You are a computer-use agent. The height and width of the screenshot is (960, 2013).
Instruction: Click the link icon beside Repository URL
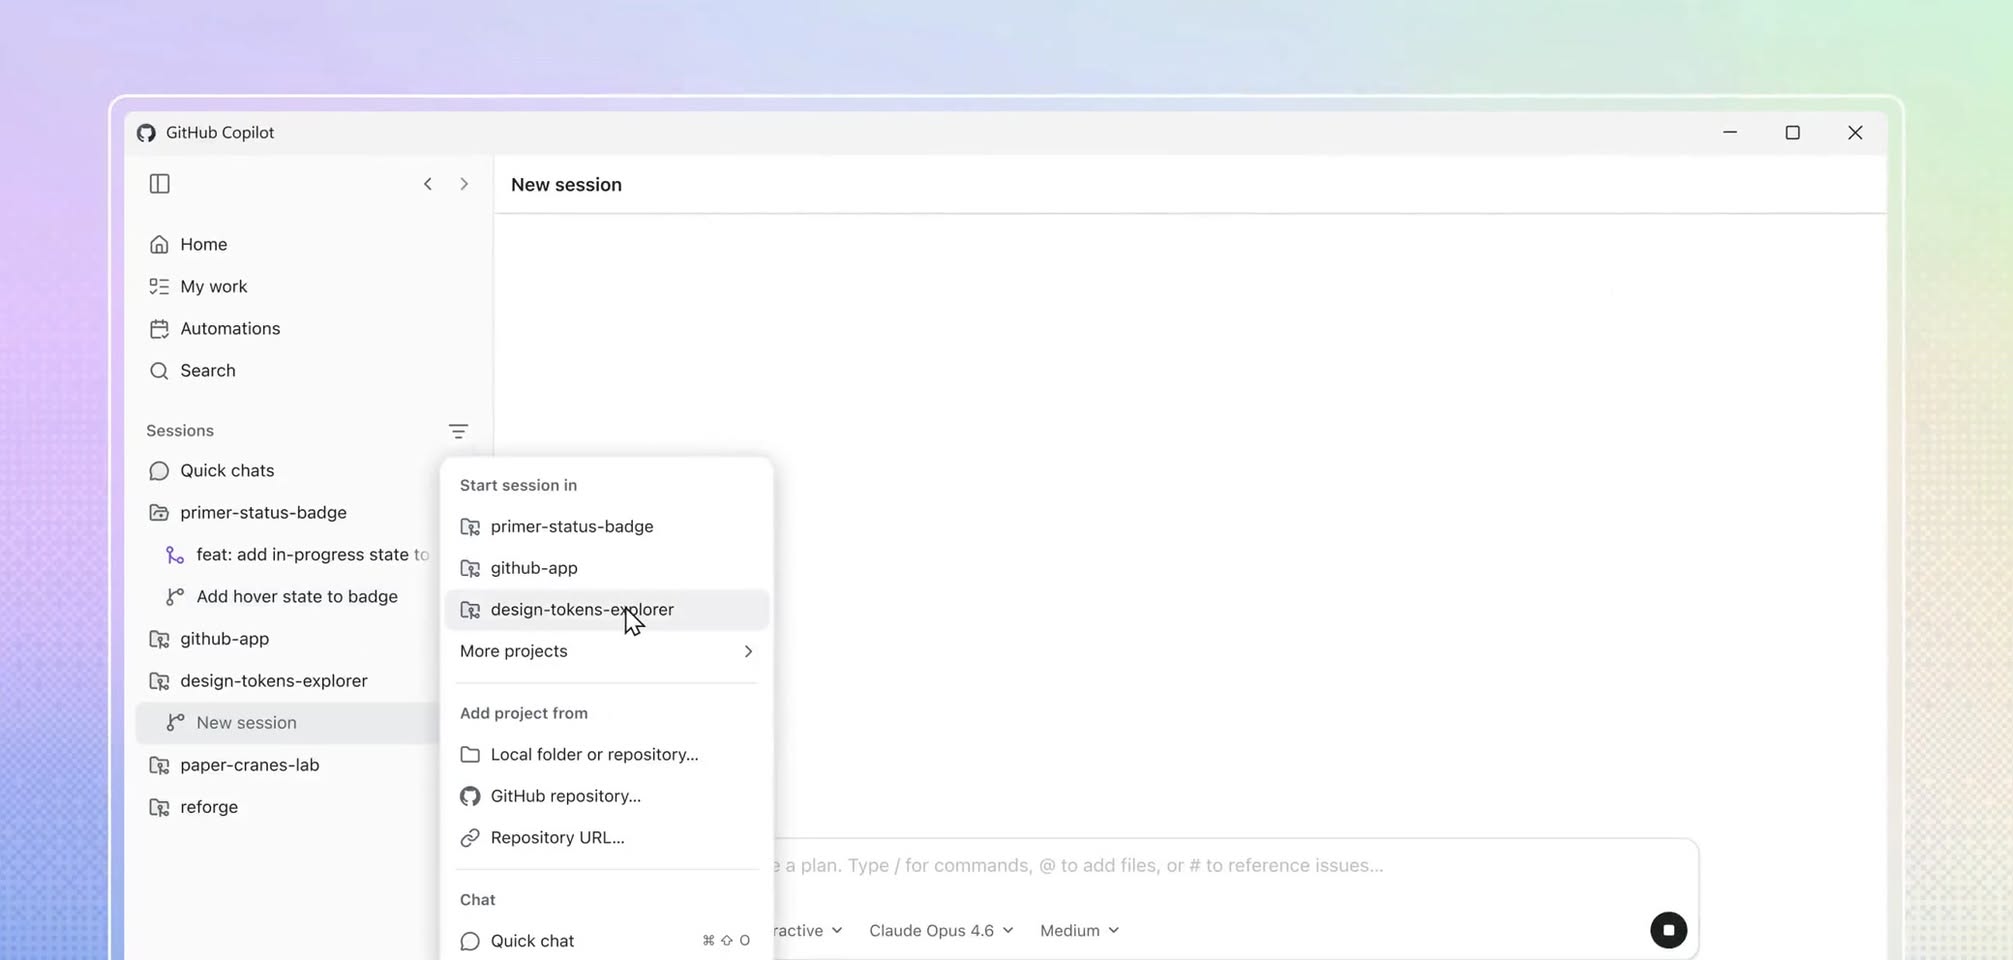click(470, 838)
